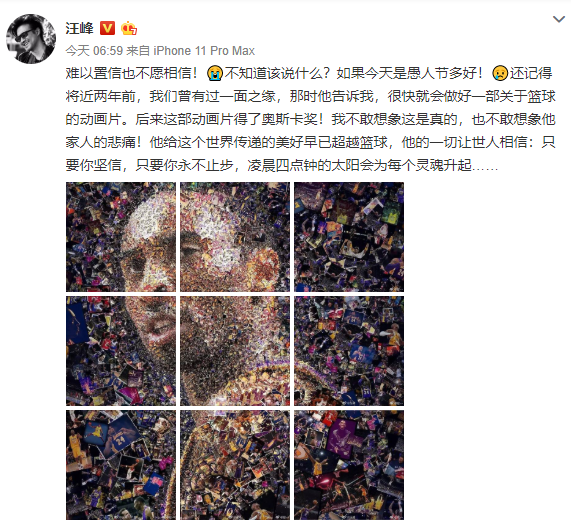The width and height of the screenshot is (571, 529).
Task: Open the bottom-right collage image tile
Action: coord(349,465)
